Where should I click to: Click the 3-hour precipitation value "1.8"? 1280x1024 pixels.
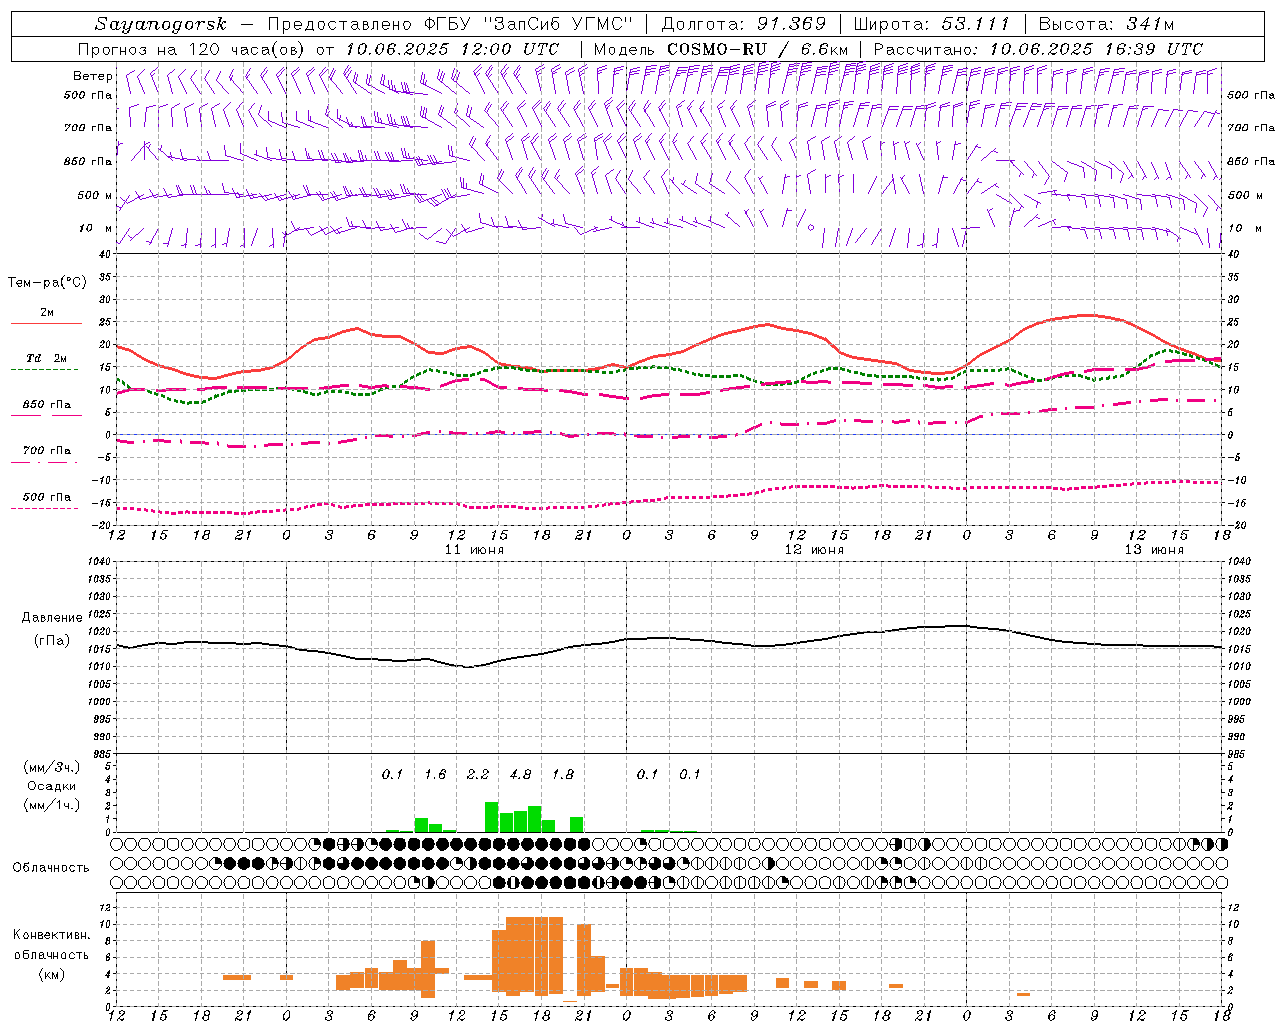563,775
